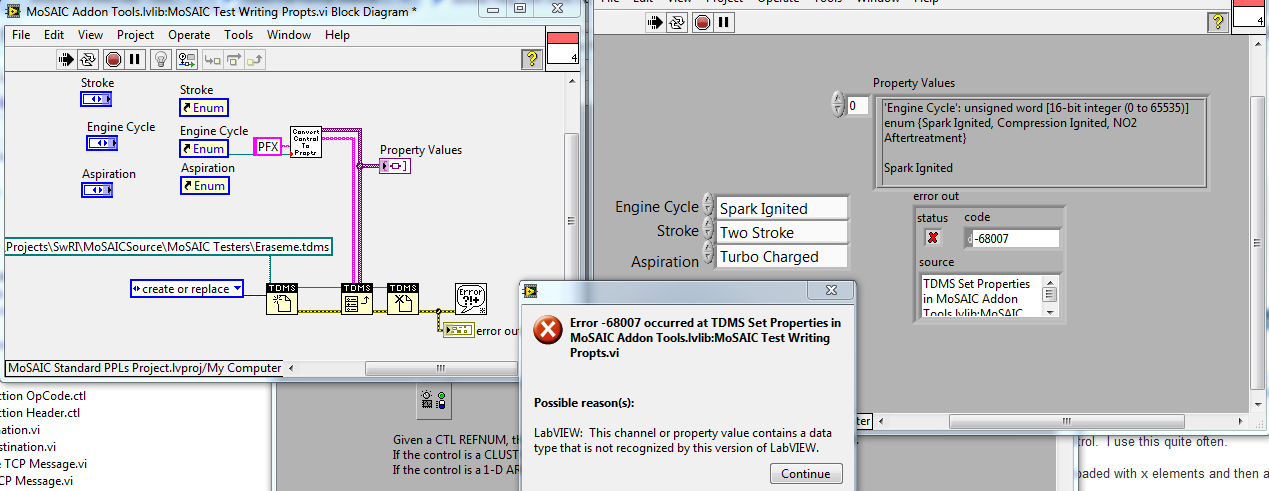The image size is (1269, 491).
Task: Select the Simple Error Handler node
Action: [x=471, y=298]
